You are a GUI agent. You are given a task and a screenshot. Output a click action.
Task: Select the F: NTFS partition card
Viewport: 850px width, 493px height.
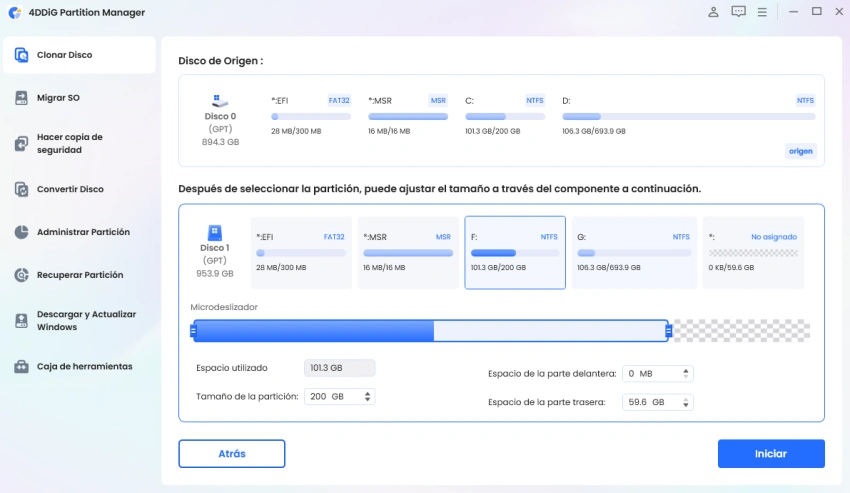tap(515, 252)
